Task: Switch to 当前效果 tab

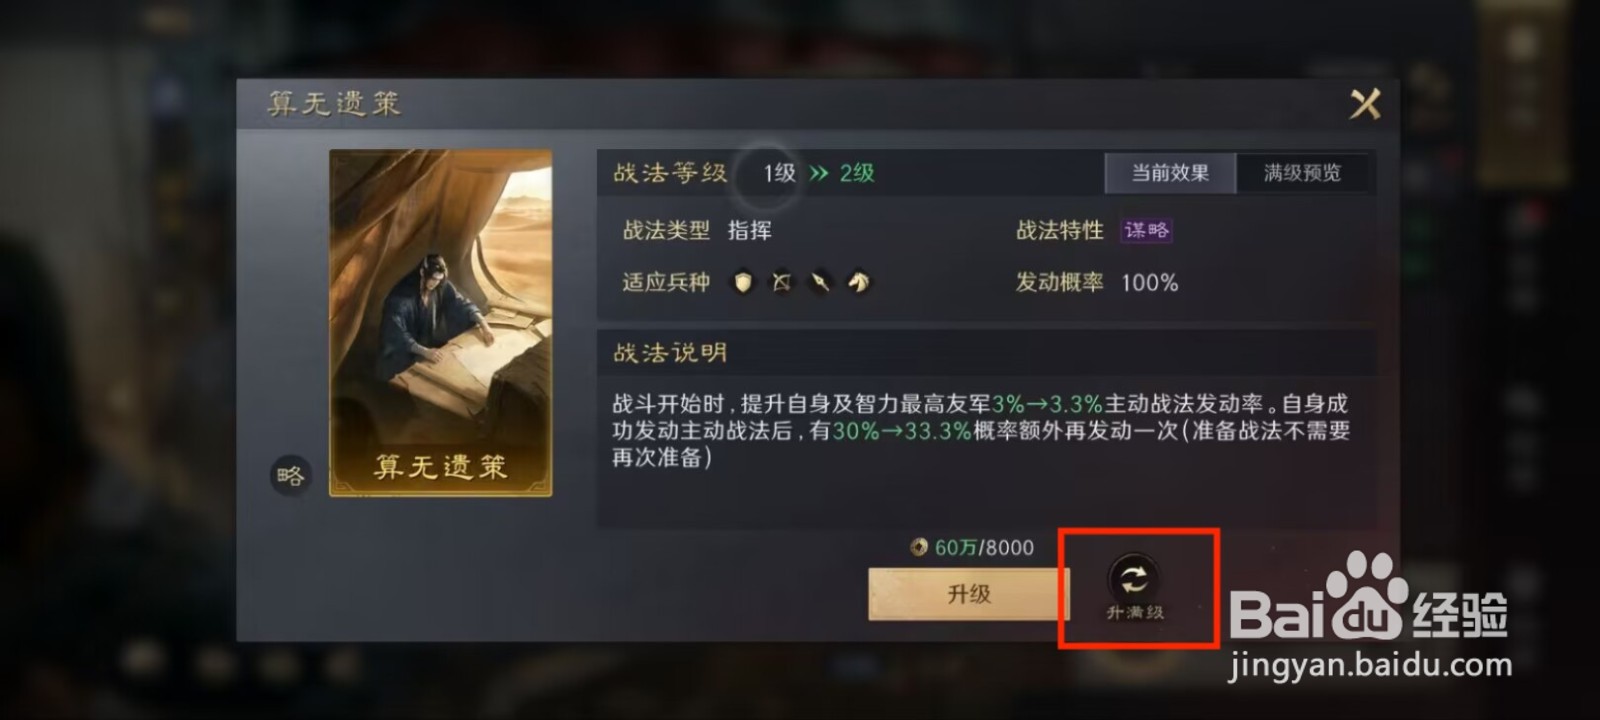Action: 1170,173
